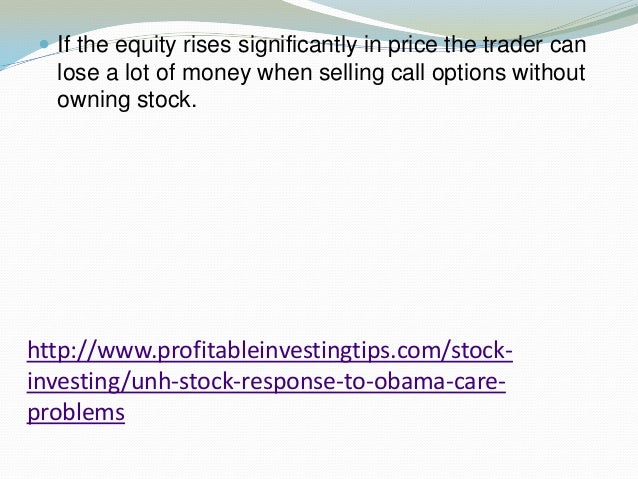Click the word 'without' ending the second line
Screen dimensions: 638x479
pyautogui.click(x=548, y=72)
